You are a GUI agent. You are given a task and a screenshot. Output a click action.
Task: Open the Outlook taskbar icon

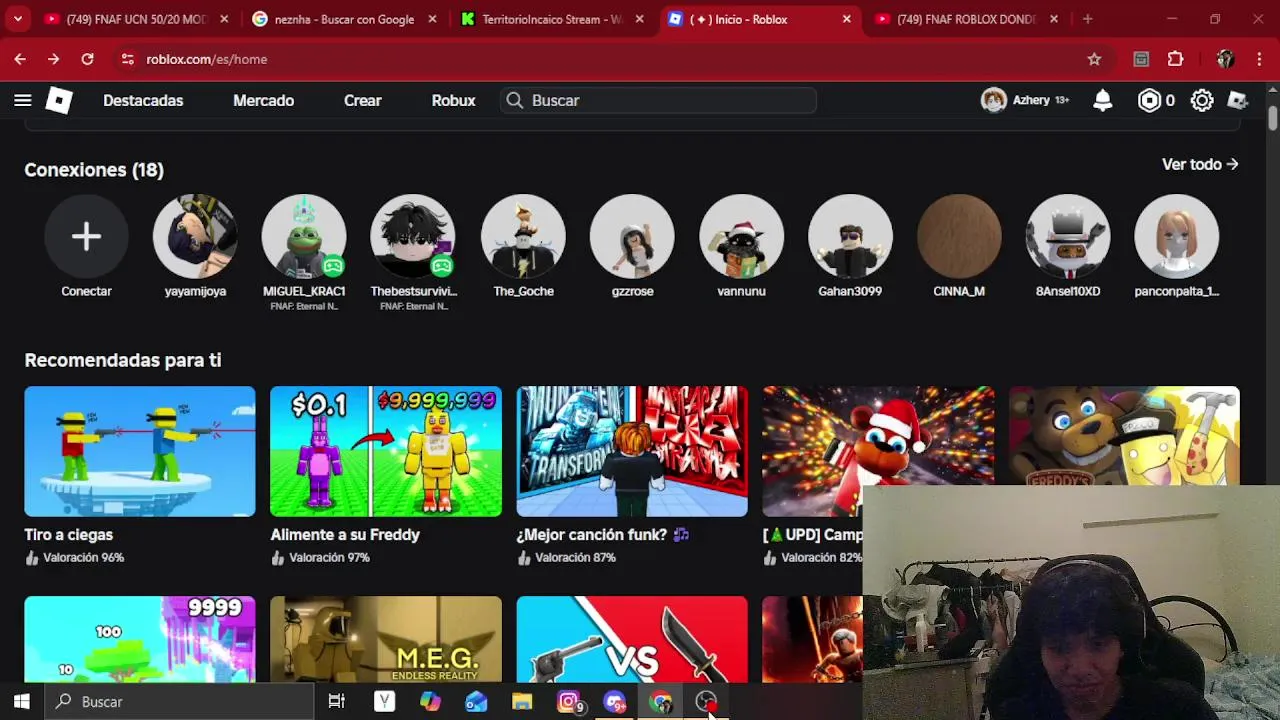476,701
